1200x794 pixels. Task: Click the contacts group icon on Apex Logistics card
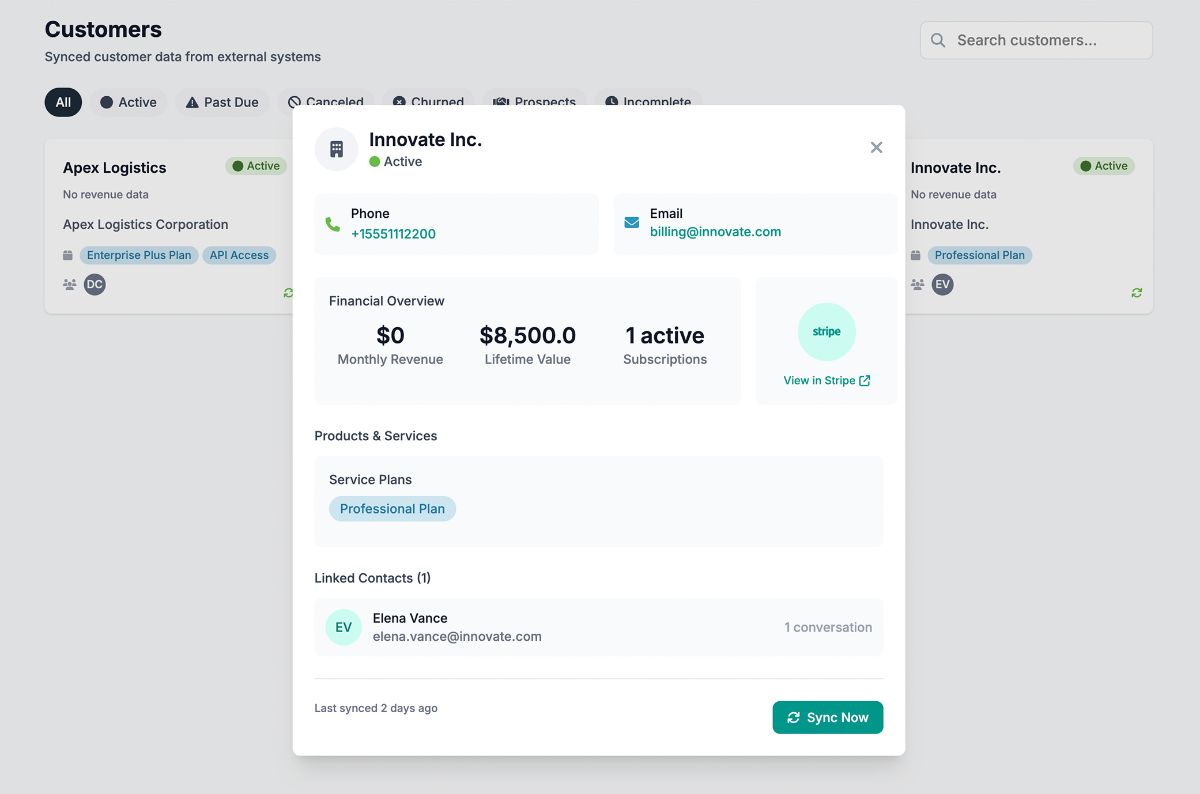(x=69, y=285)
